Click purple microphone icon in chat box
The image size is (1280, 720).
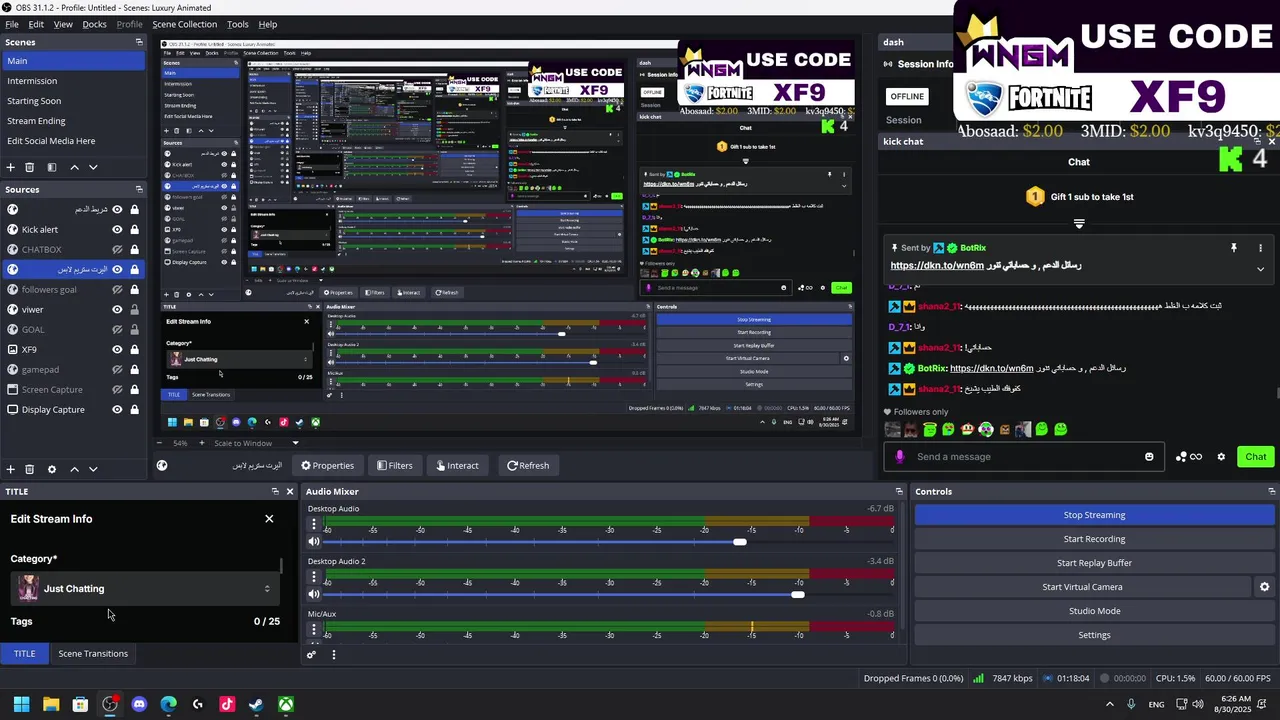(900, 457)
